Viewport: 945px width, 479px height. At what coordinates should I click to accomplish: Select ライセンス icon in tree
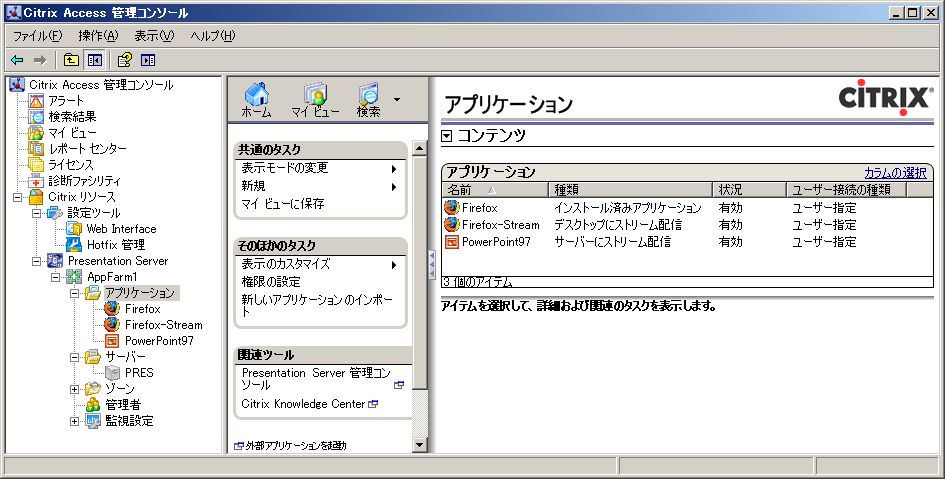36,164
